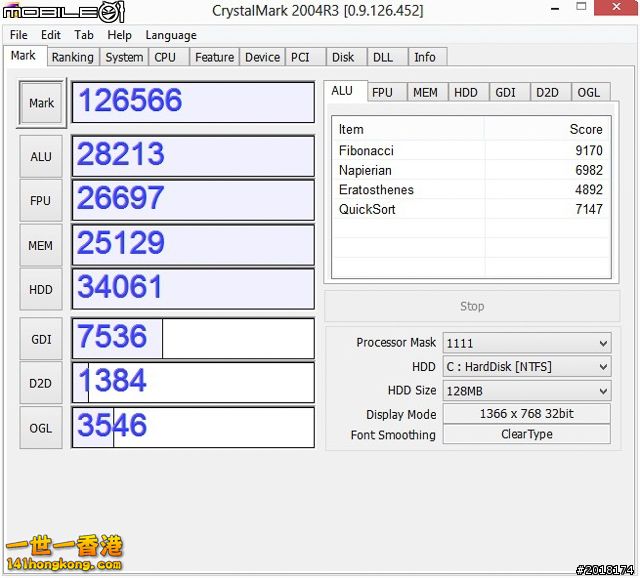Image resolution: width=640 pixels, height=578 pixels.
Task: Click the Eratosthenes score 4892
Action: pos(589,190)
